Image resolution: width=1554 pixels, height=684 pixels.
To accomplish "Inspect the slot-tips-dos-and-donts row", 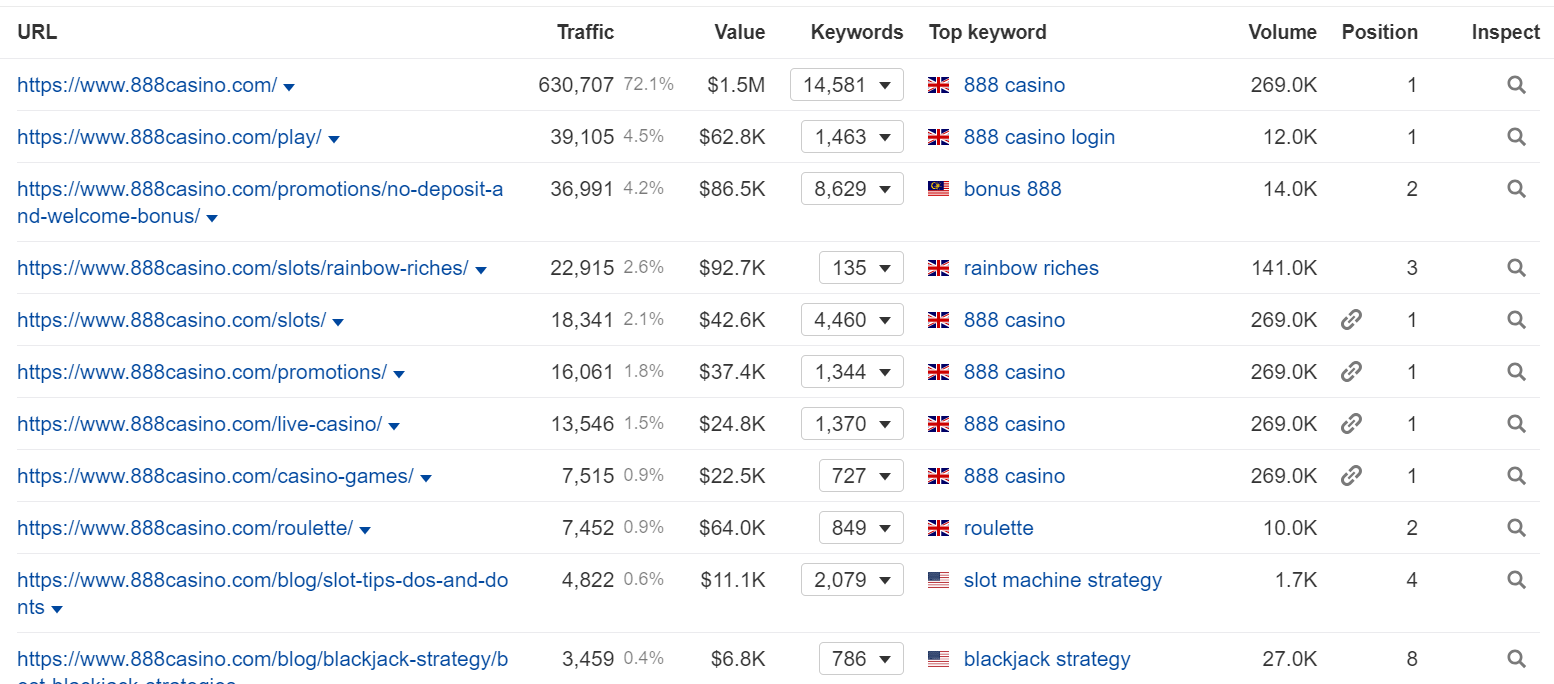I will coord(1516,580).
